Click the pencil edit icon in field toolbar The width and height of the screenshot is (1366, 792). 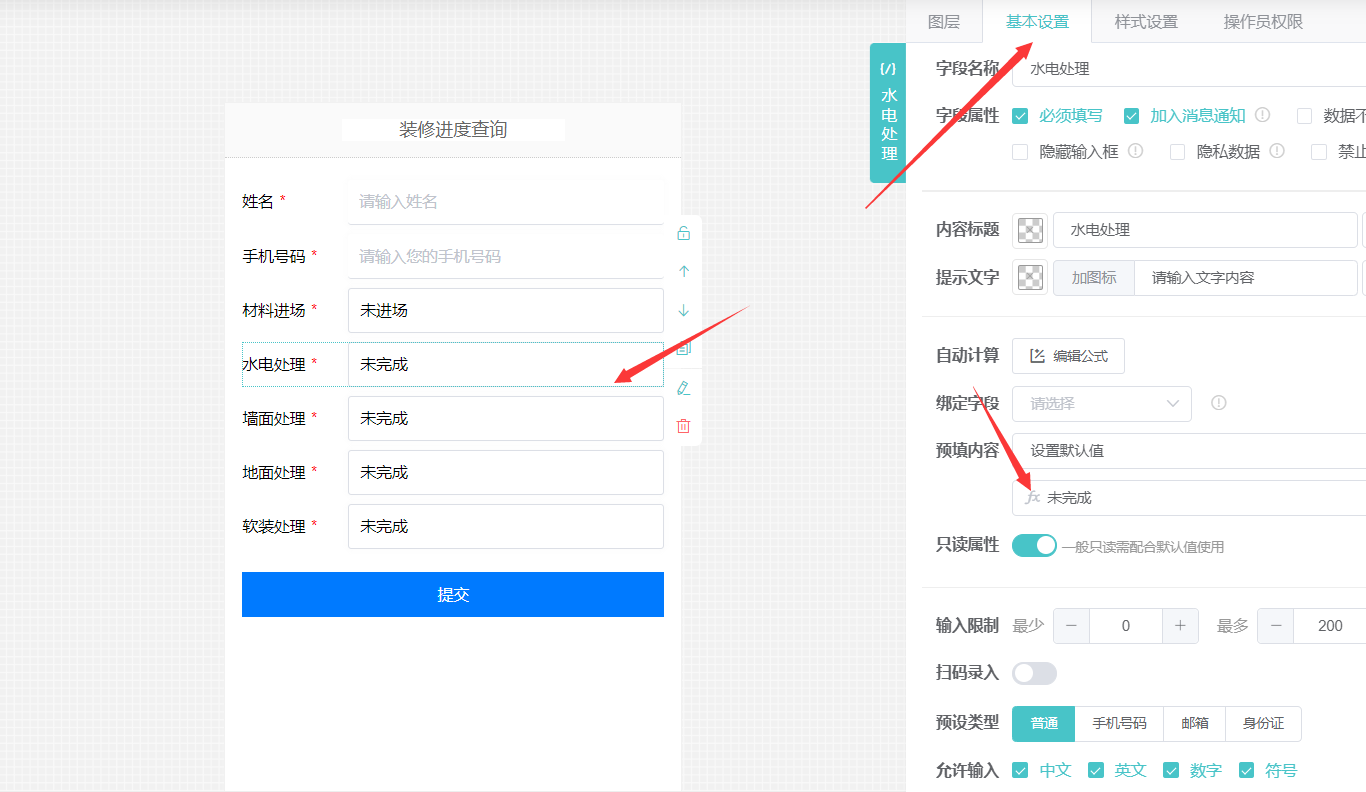tap(684, 387)
